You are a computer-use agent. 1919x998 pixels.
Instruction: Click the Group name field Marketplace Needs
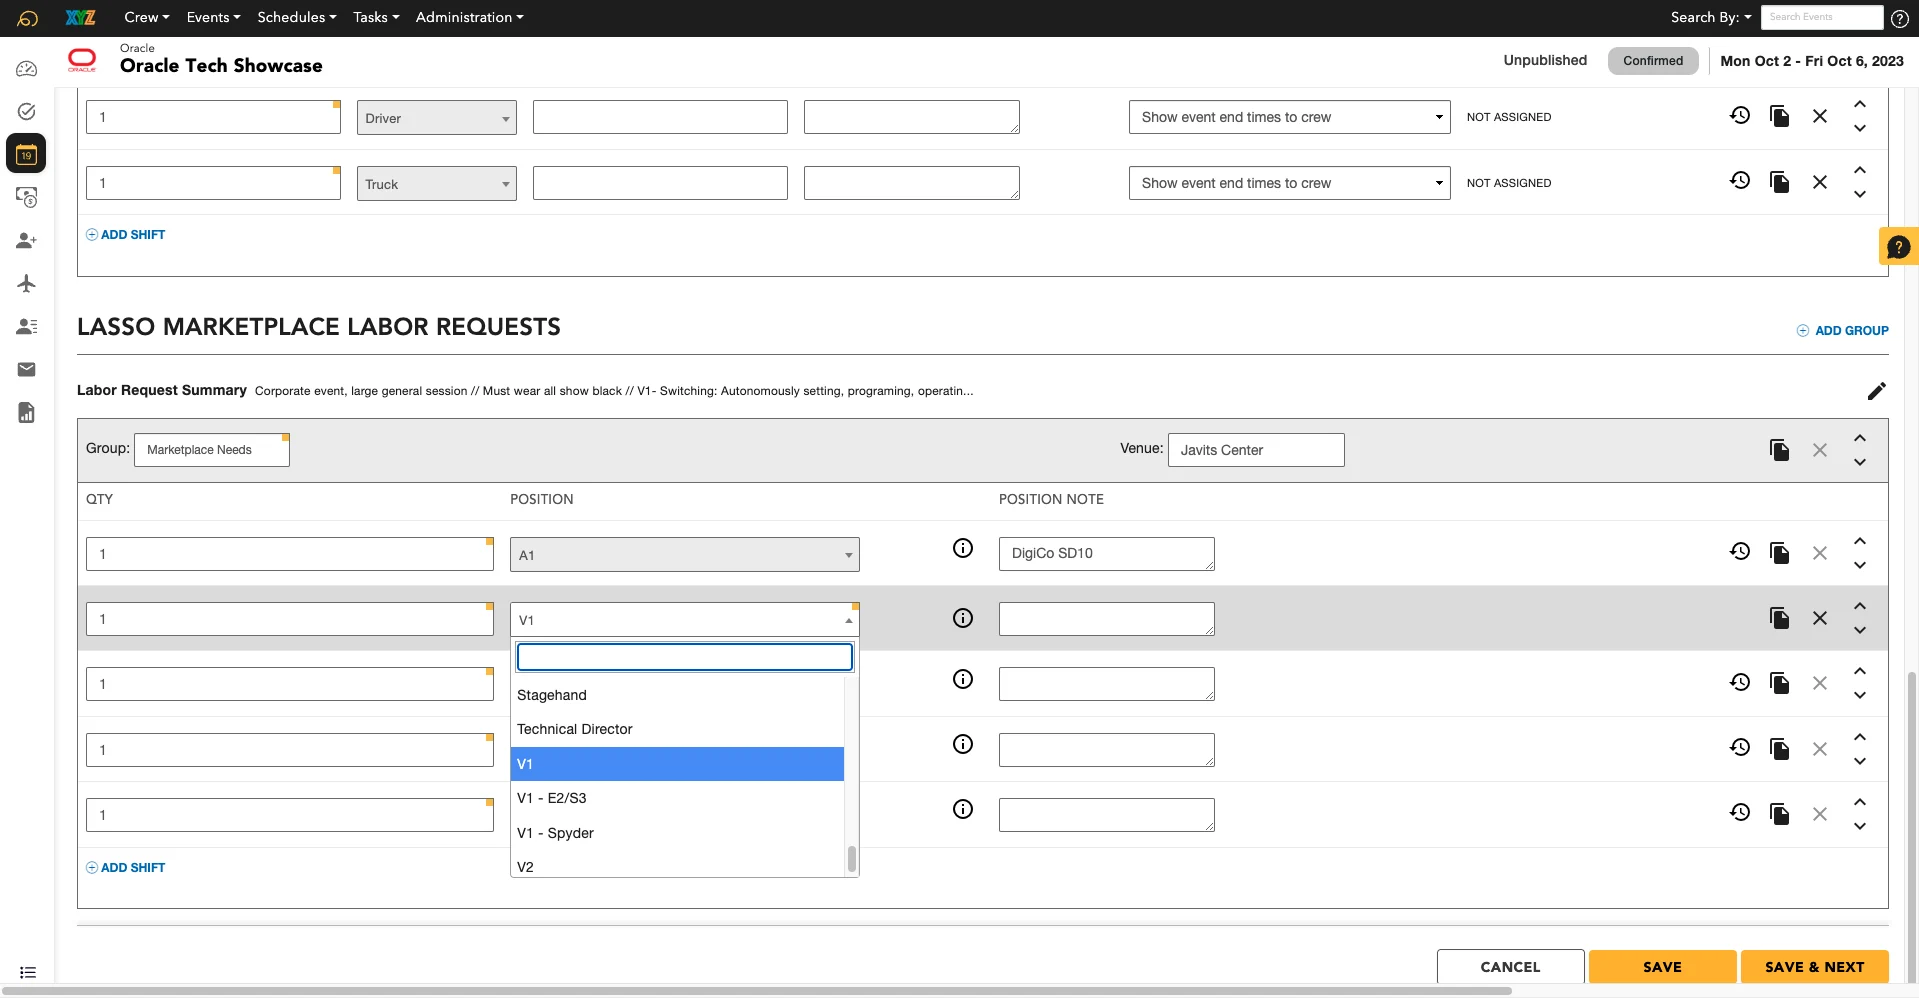(x=212, y=450)
